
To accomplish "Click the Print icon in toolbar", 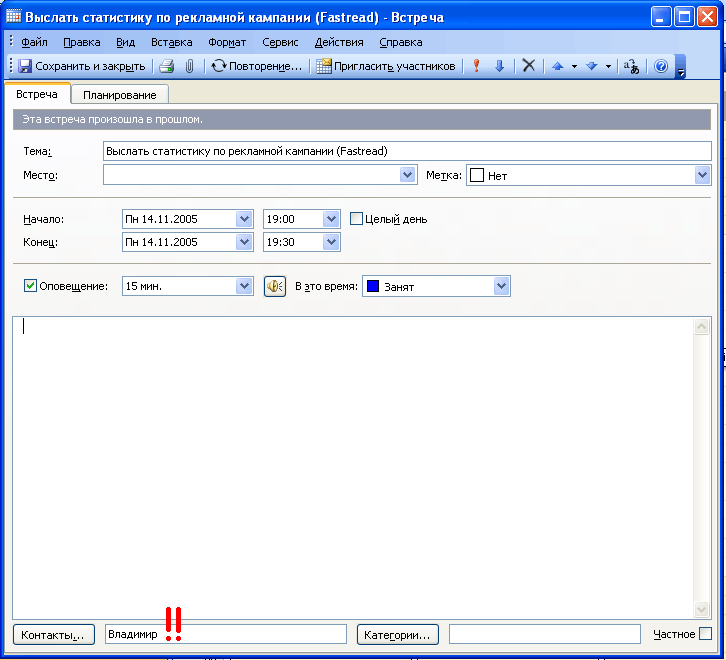I will coord(167,66).
